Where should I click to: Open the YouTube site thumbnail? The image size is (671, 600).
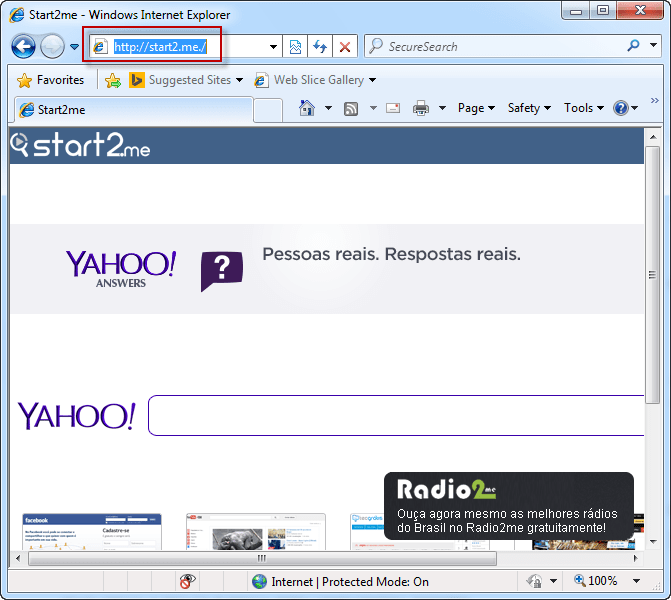pyautogui.click(x=256, y=532)
